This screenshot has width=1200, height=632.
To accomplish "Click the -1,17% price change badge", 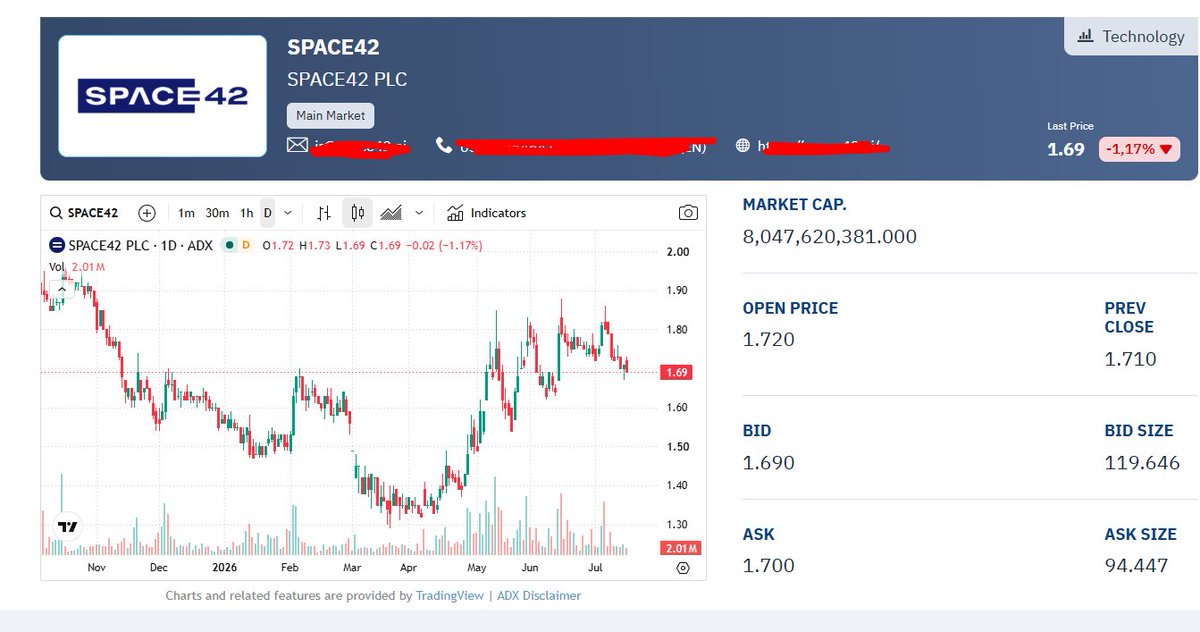I will pyautogui.click(x=1140, y=149).
